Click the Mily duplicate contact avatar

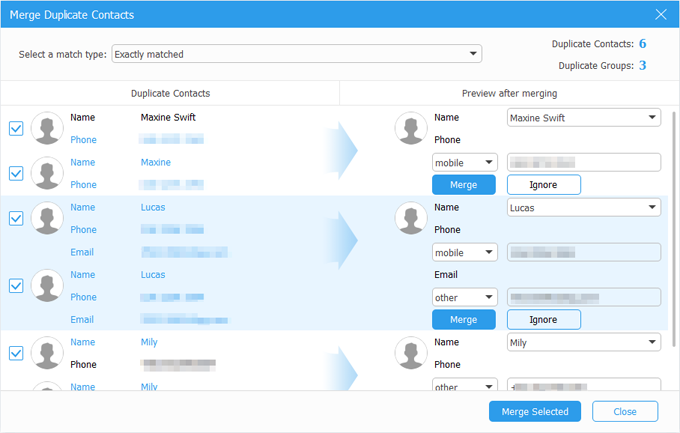(47, 353)
